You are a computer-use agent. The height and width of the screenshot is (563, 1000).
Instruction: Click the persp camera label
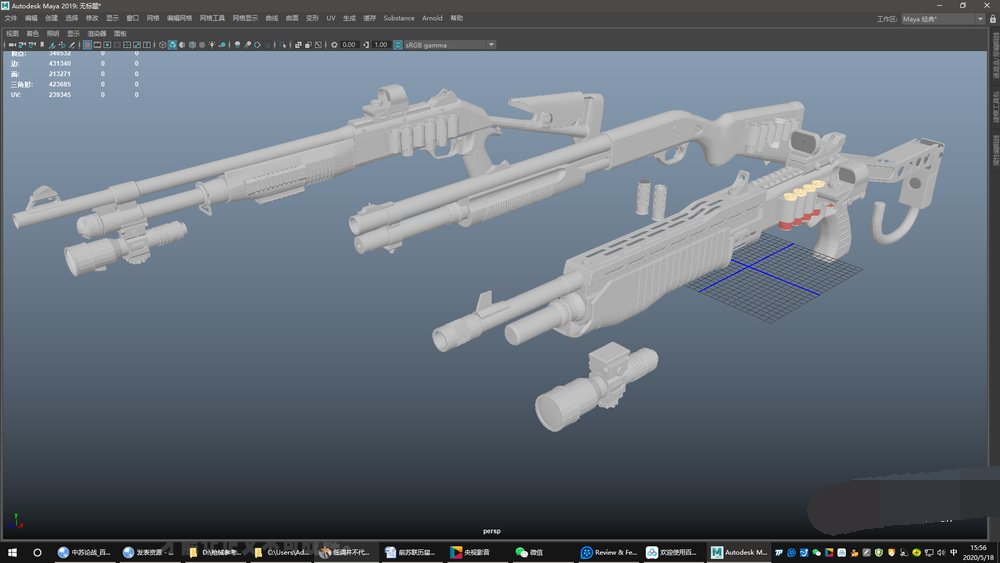(492, 530)
